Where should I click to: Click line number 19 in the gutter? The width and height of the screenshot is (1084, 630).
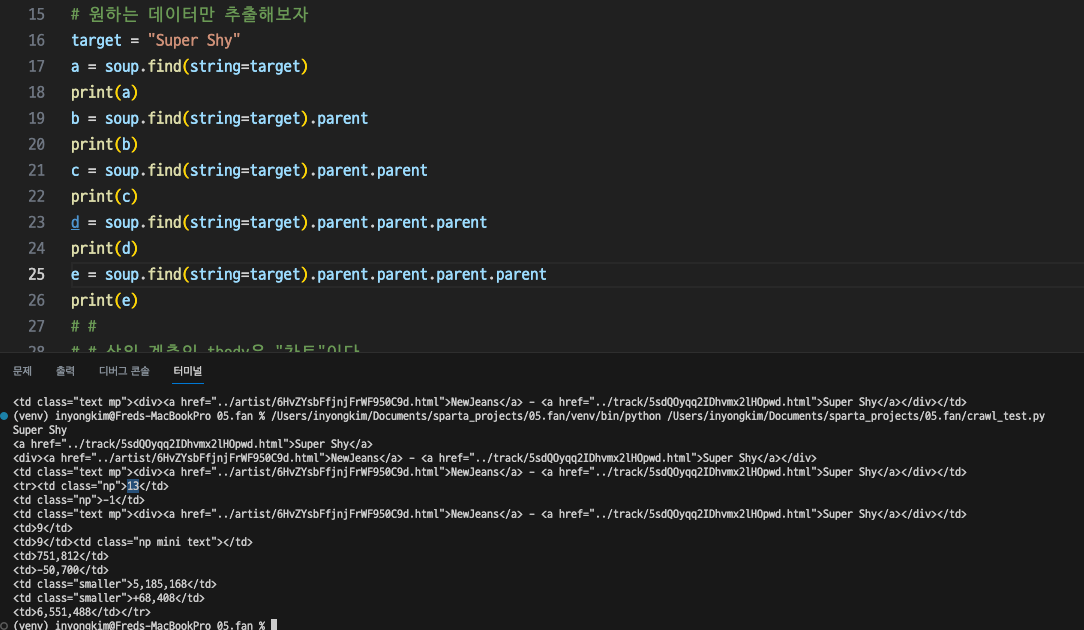point(36,118)
